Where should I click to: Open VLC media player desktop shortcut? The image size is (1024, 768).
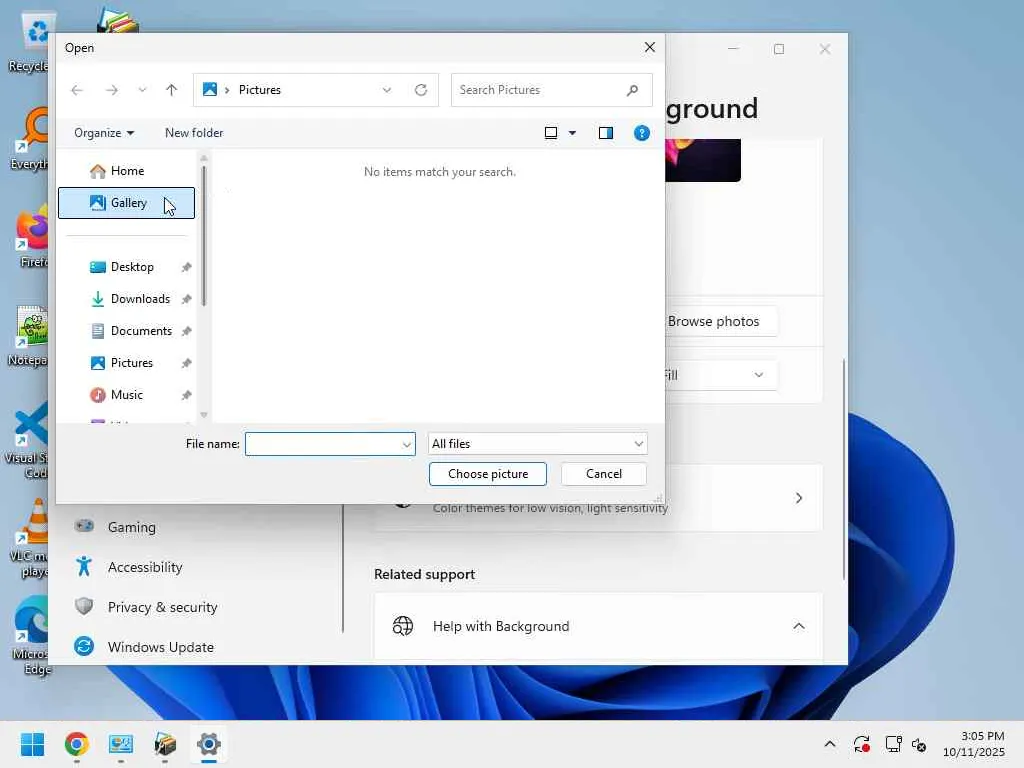30,539
